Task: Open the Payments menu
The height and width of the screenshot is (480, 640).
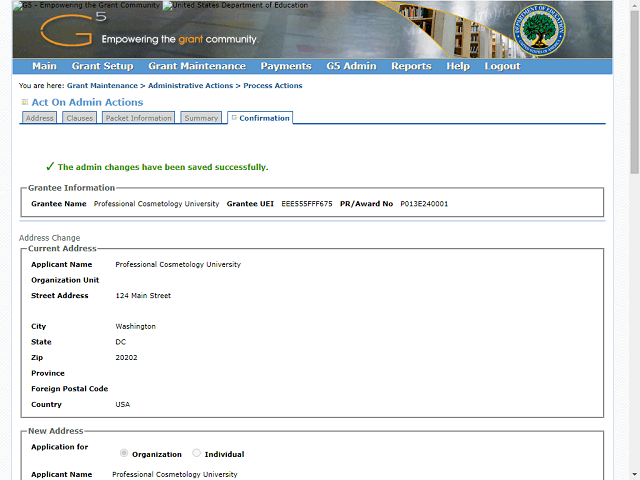Action: [286, 66]
